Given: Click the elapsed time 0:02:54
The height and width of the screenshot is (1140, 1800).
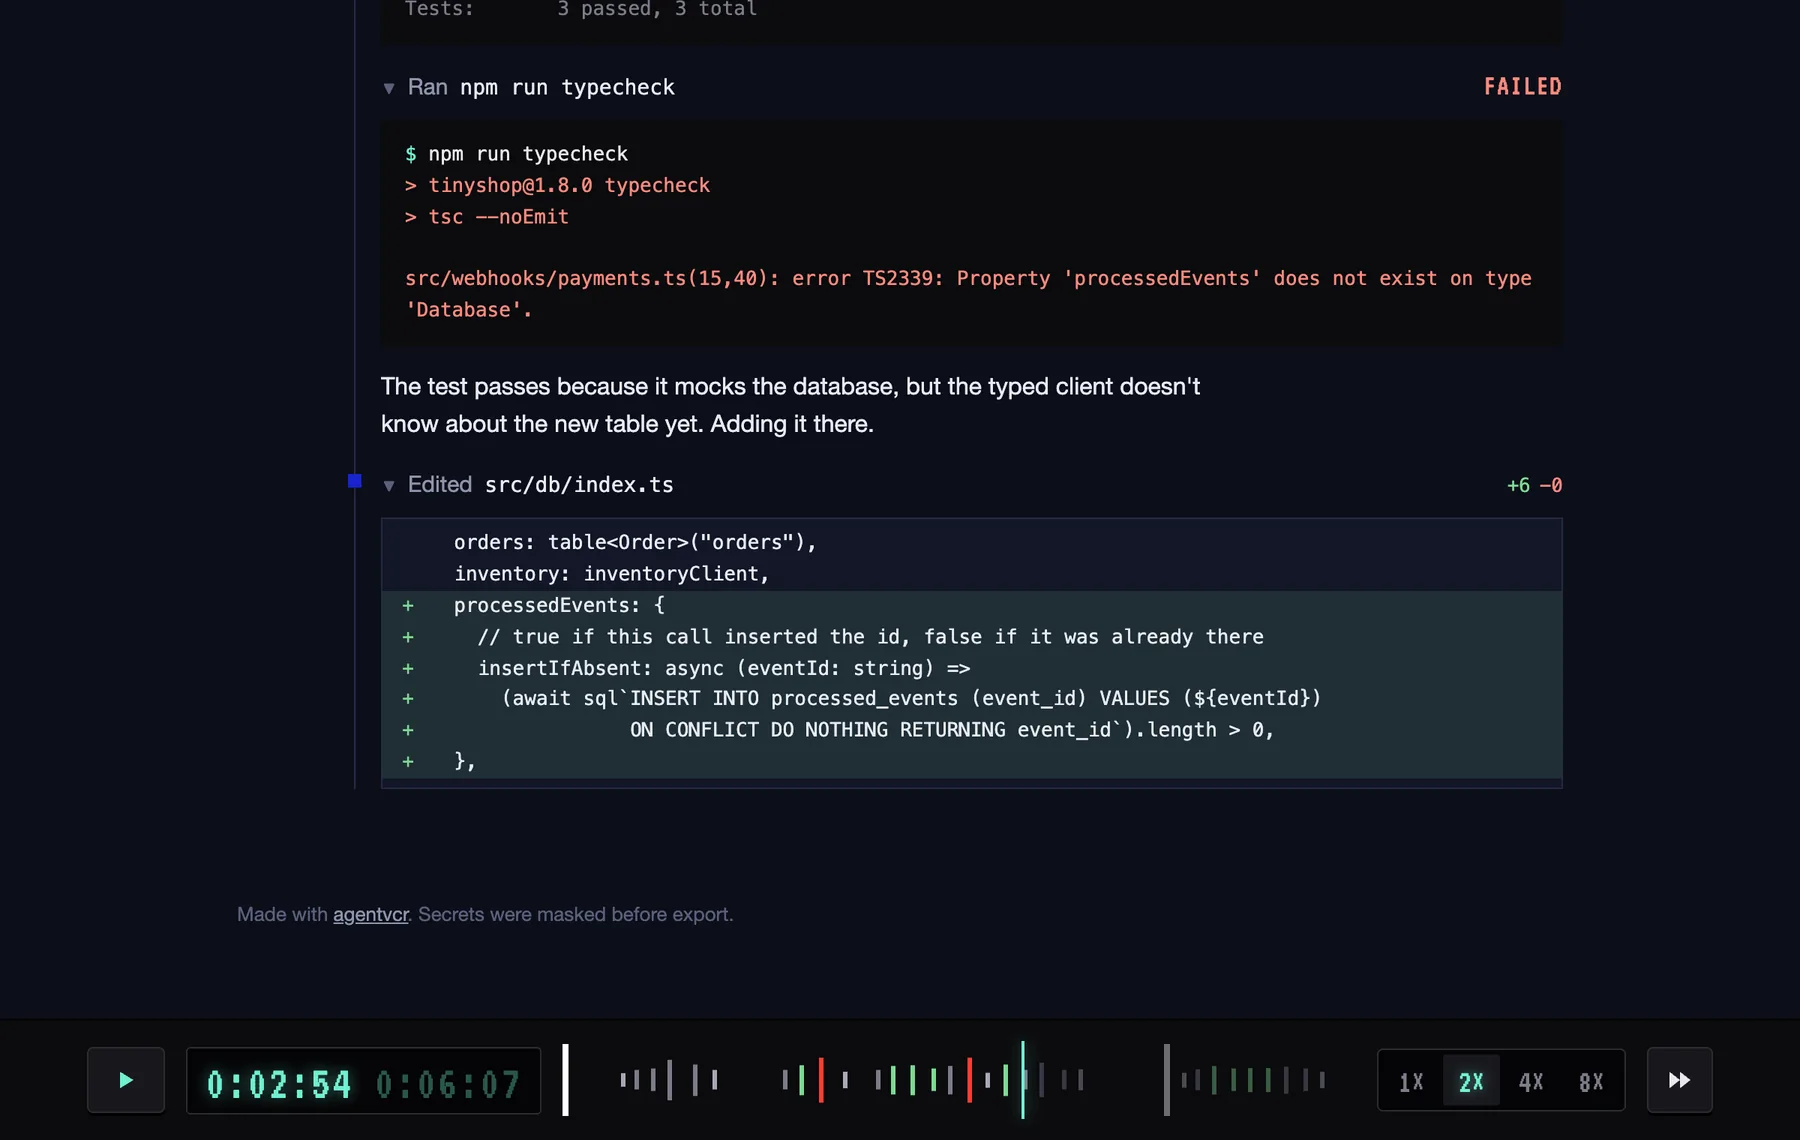Looking at the screenshot, I should (x=279, y=1084).
